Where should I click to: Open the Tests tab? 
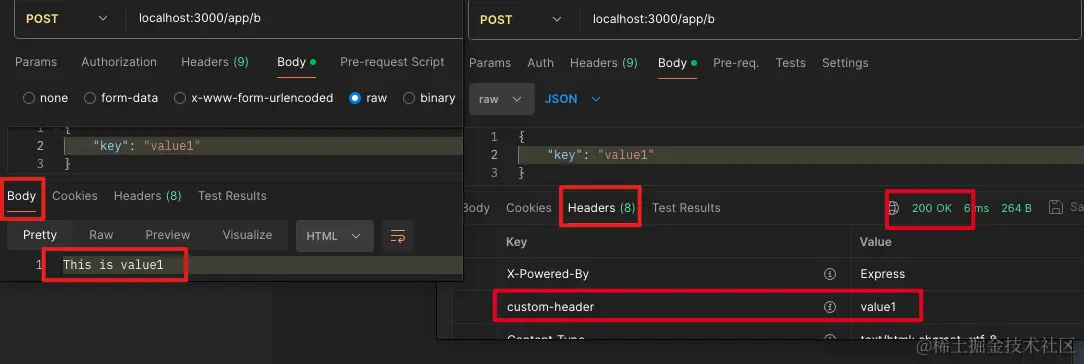click(791, 63)
